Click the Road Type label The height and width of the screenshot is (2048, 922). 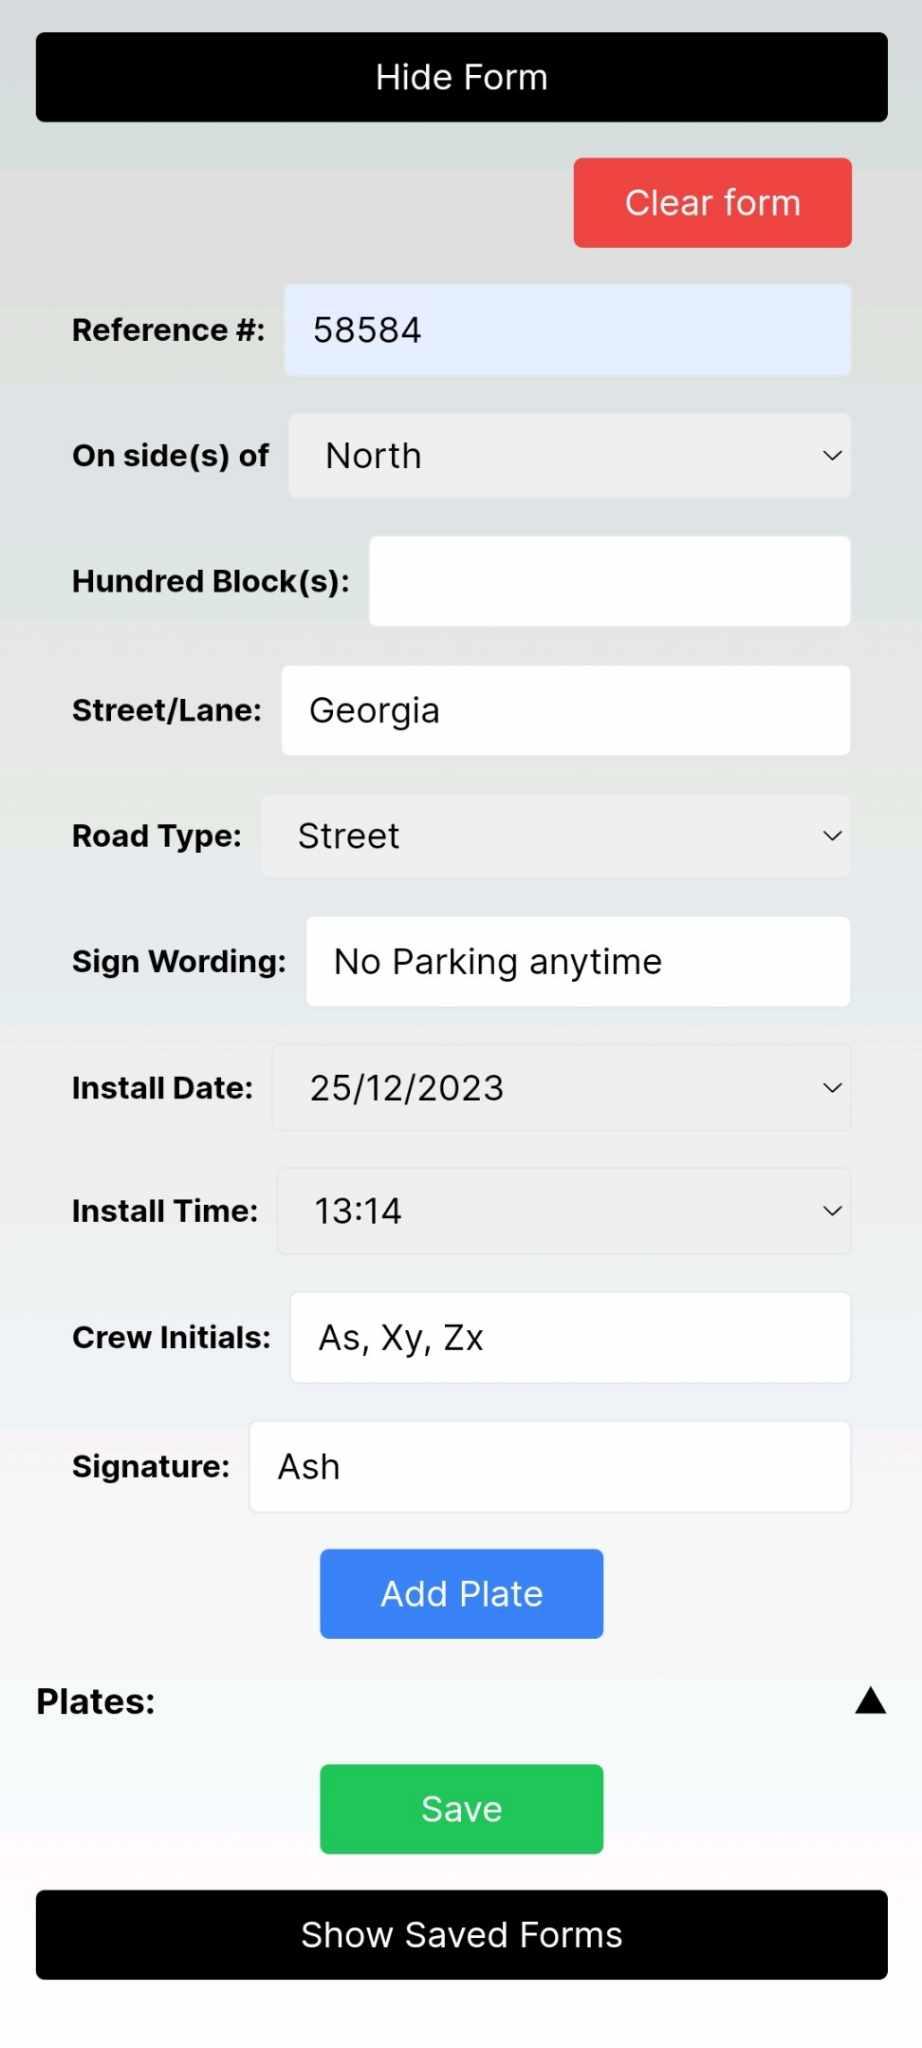(156, 836)
